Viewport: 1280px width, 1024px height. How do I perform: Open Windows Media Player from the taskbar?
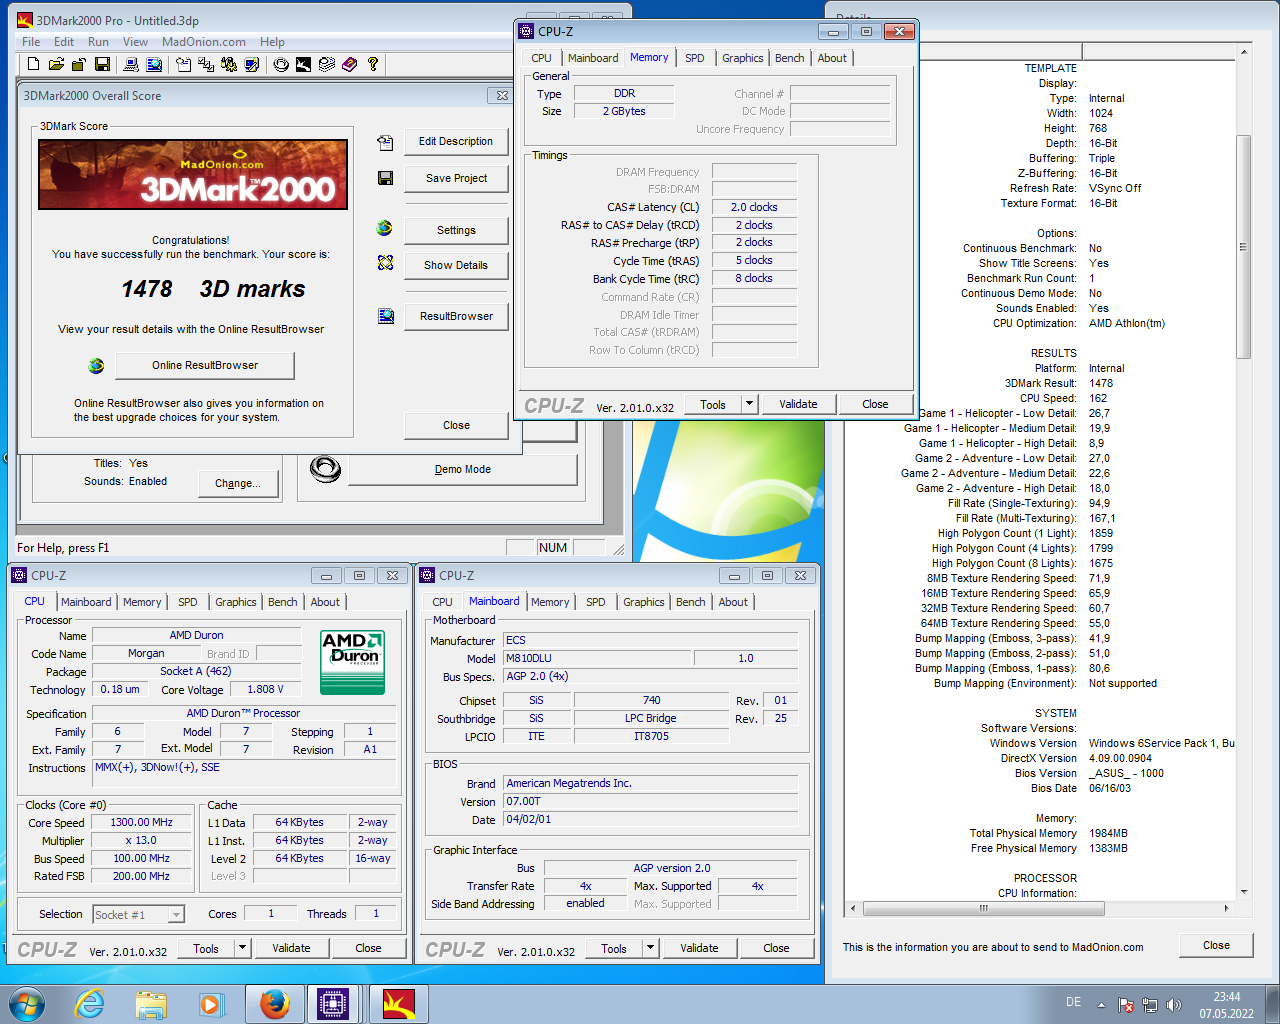click(211, 1003)
